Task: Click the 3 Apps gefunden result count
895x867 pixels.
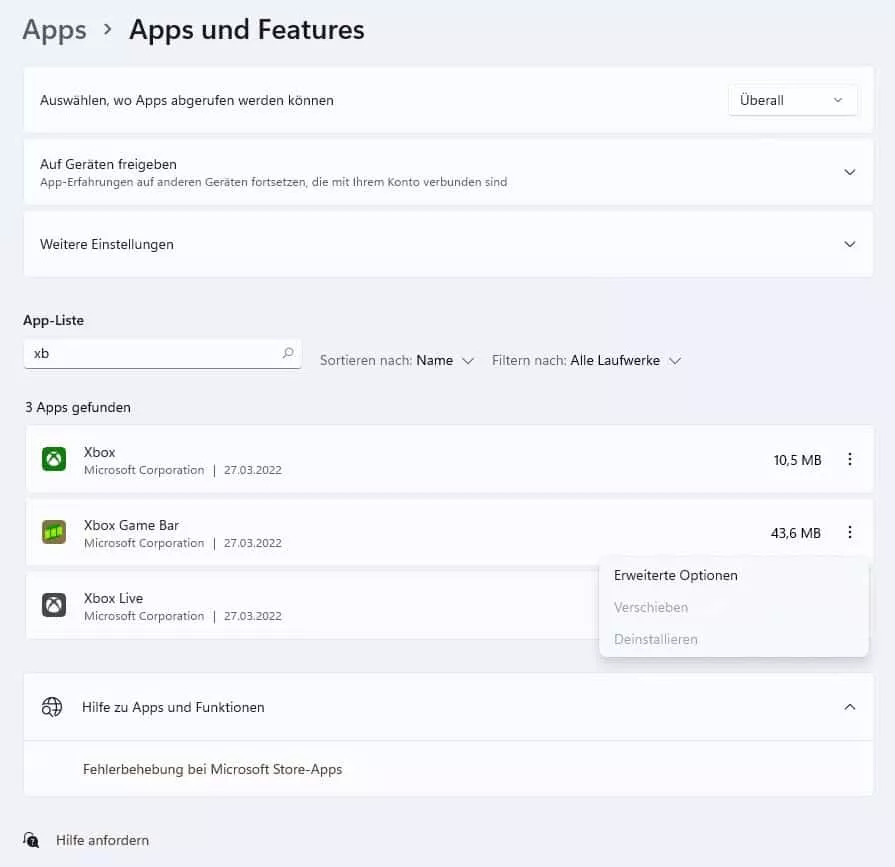Action: coord(78,408)
